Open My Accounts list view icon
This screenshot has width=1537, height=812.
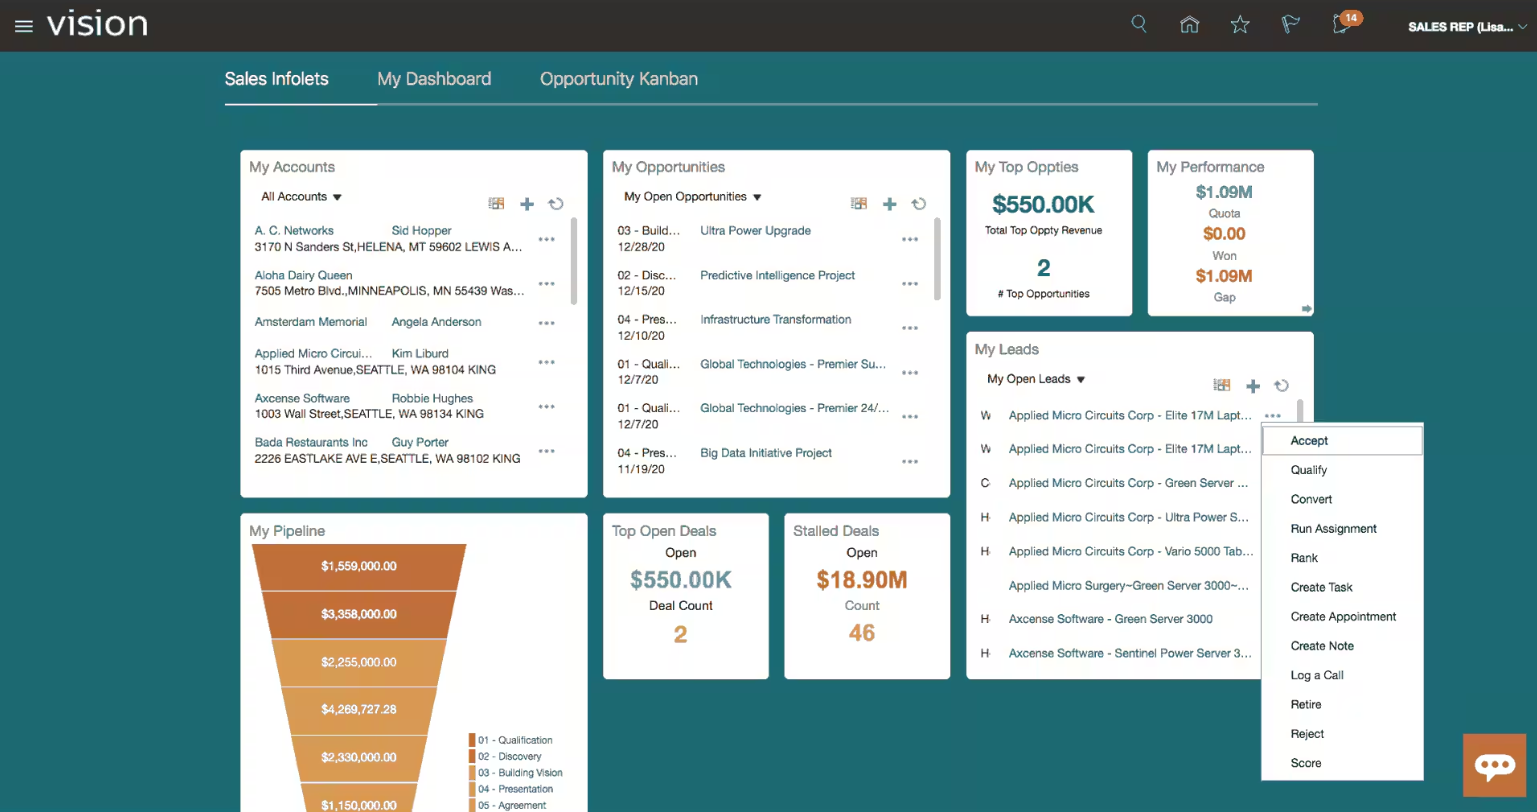[x=496, y=203]
